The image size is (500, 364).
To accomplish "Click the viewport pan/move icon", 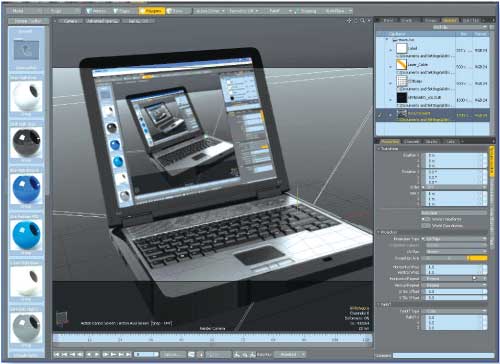I will [x=349, y=21].
